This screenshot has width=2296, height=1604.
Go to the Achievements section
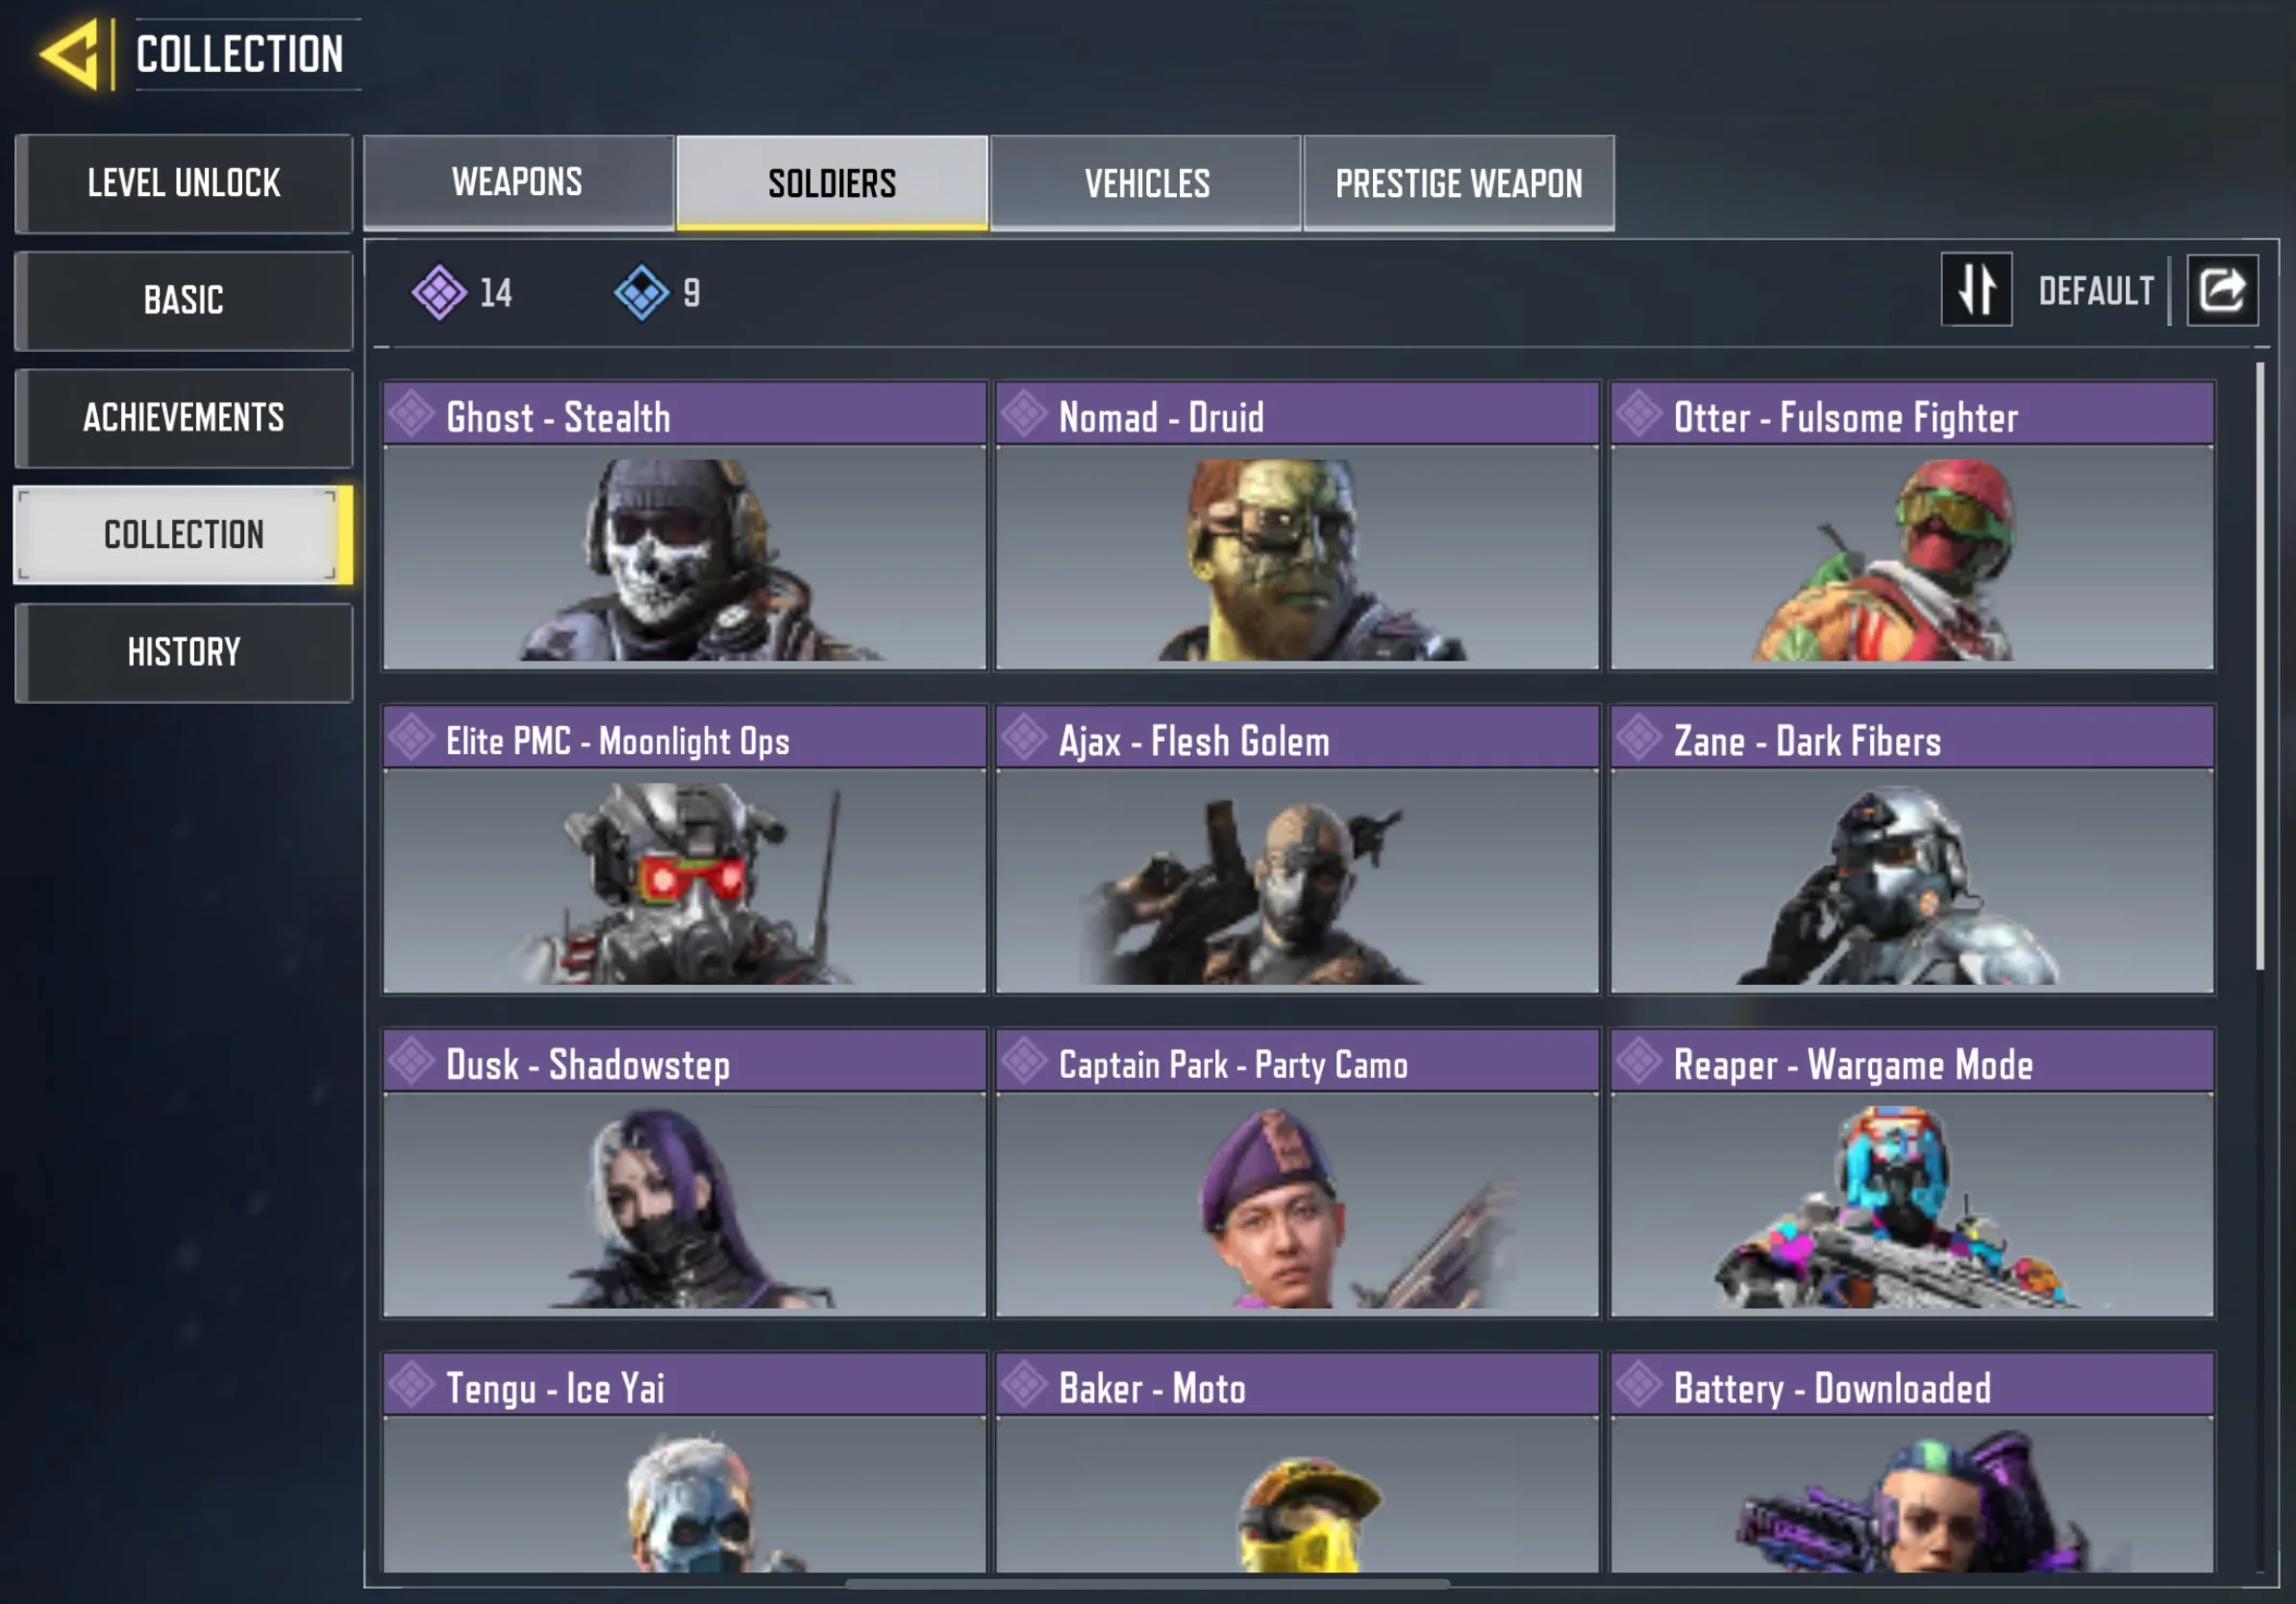point(184,418)
